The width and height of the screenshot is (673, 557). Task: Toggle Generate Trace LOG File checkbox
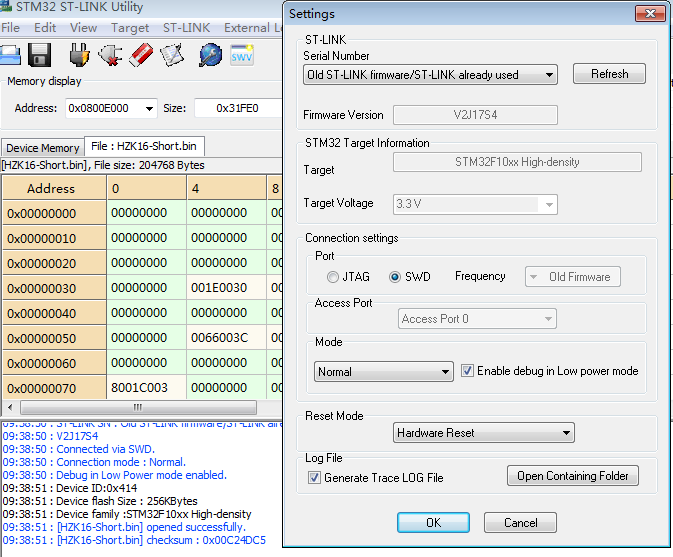coord(314,477)
